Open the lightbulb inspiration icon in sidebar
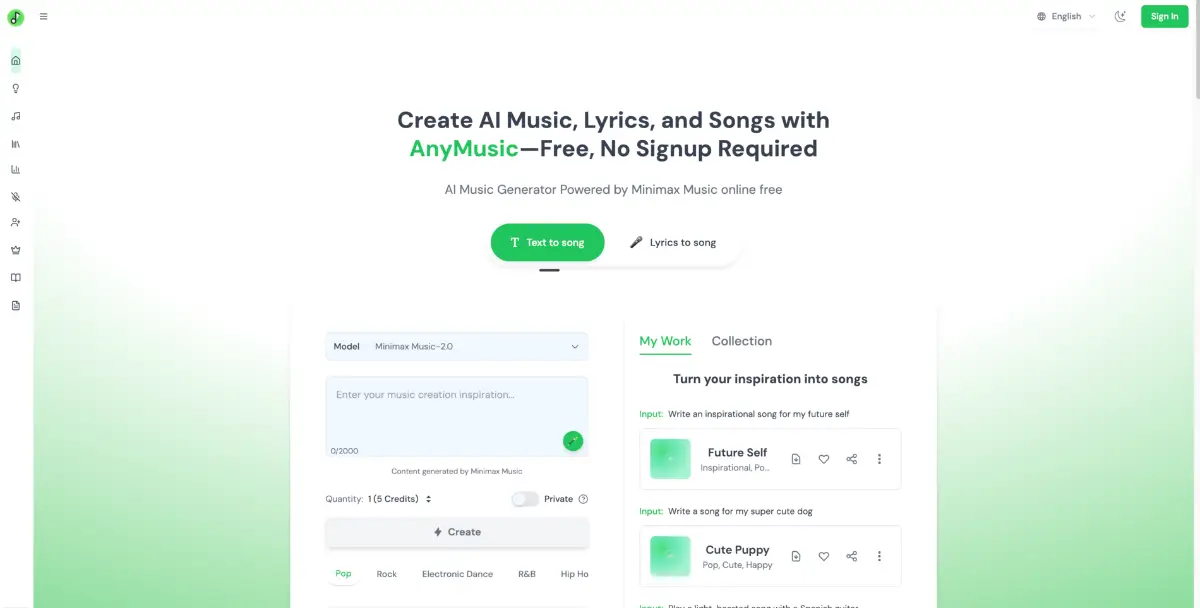 pyautogui.click(x=15, y=88)
